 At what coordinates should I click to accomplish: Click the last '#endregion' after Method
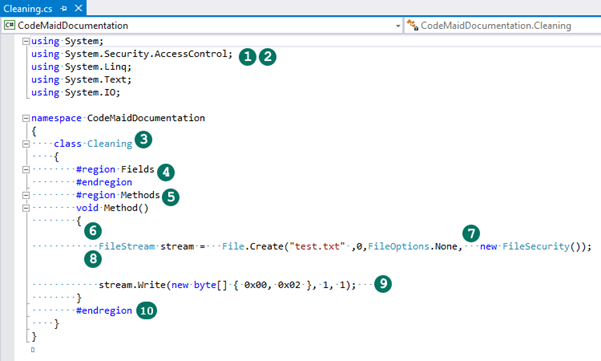[x=104, y=311]
